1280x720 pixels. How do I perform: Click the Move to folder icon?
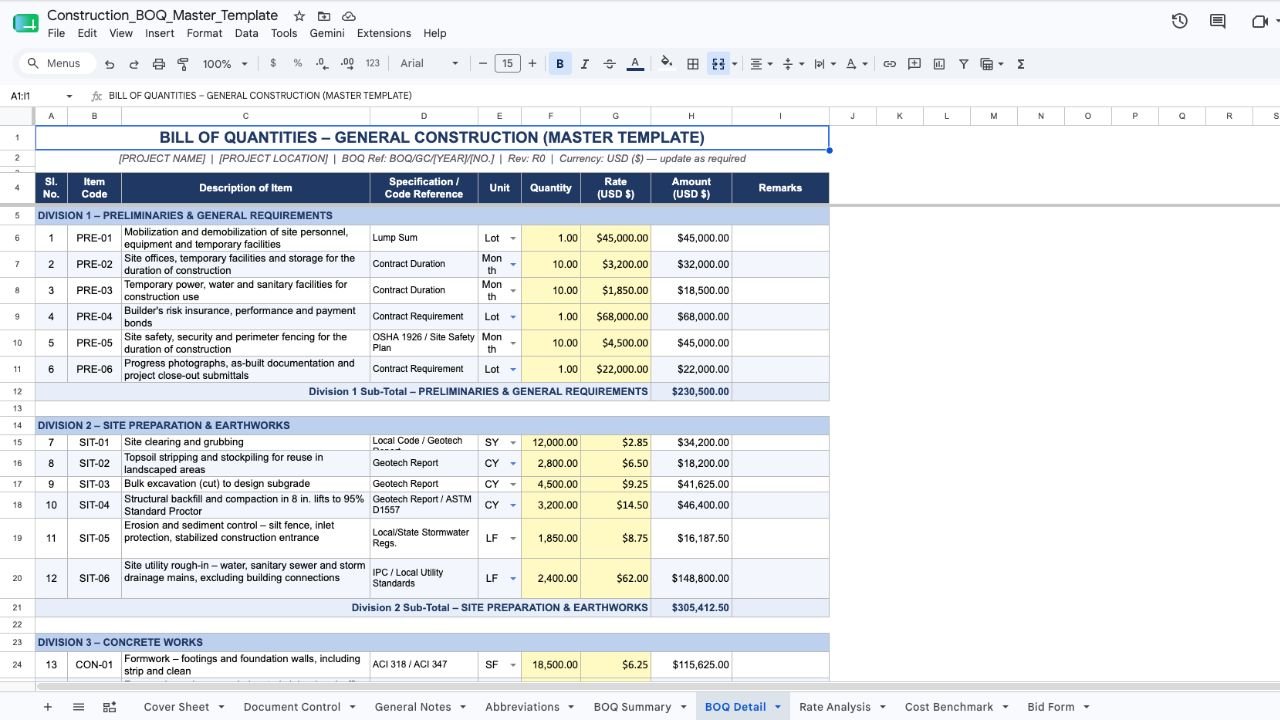click(x=324, y=16)
